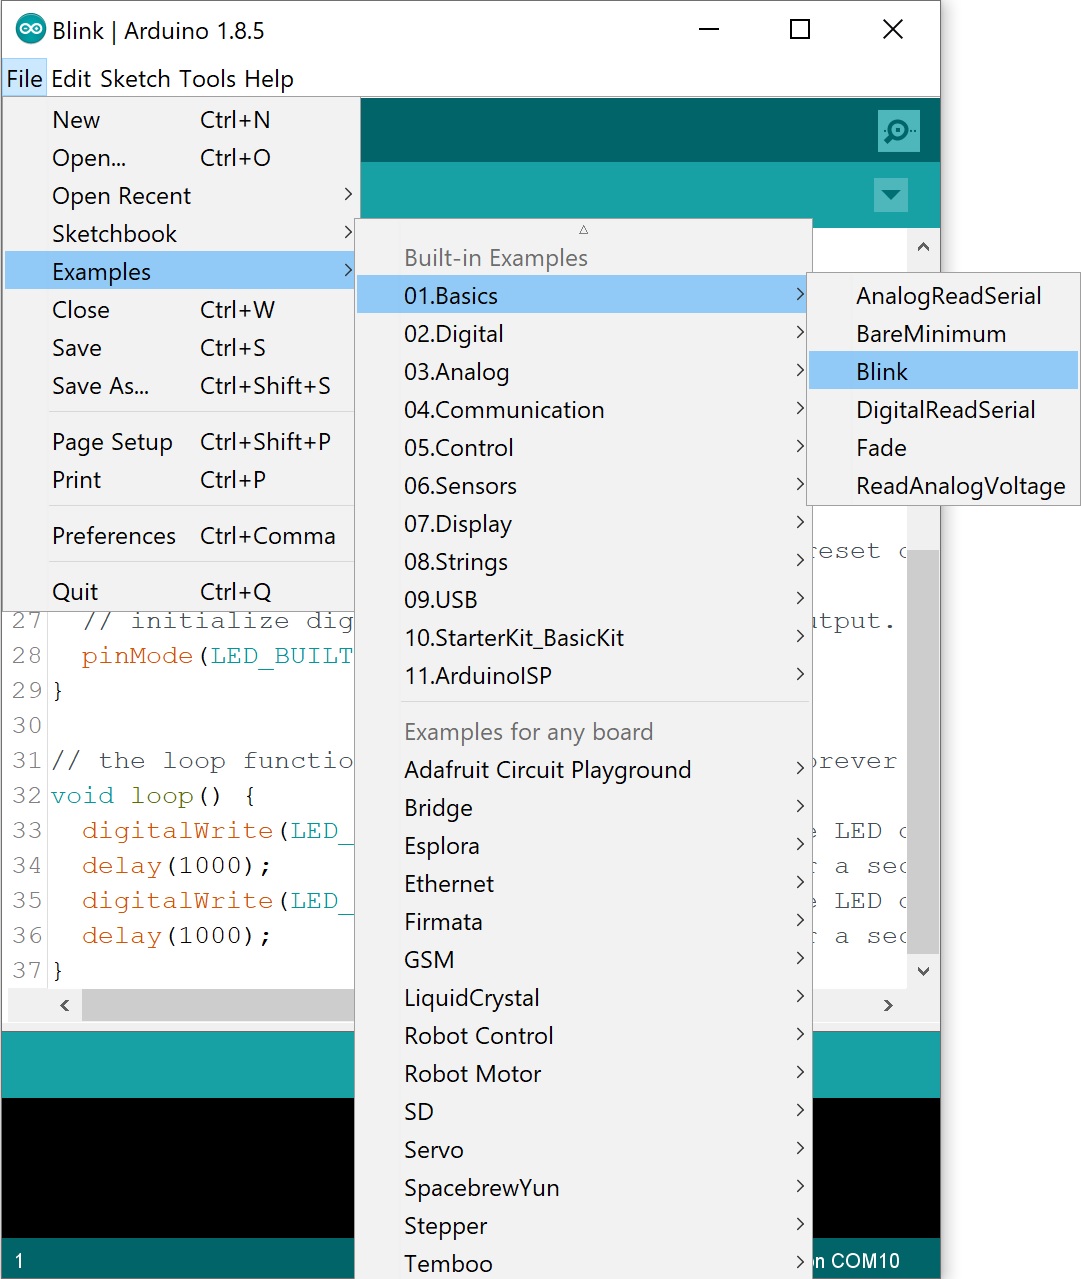Open Ethernet library examples

click(583, 884)
